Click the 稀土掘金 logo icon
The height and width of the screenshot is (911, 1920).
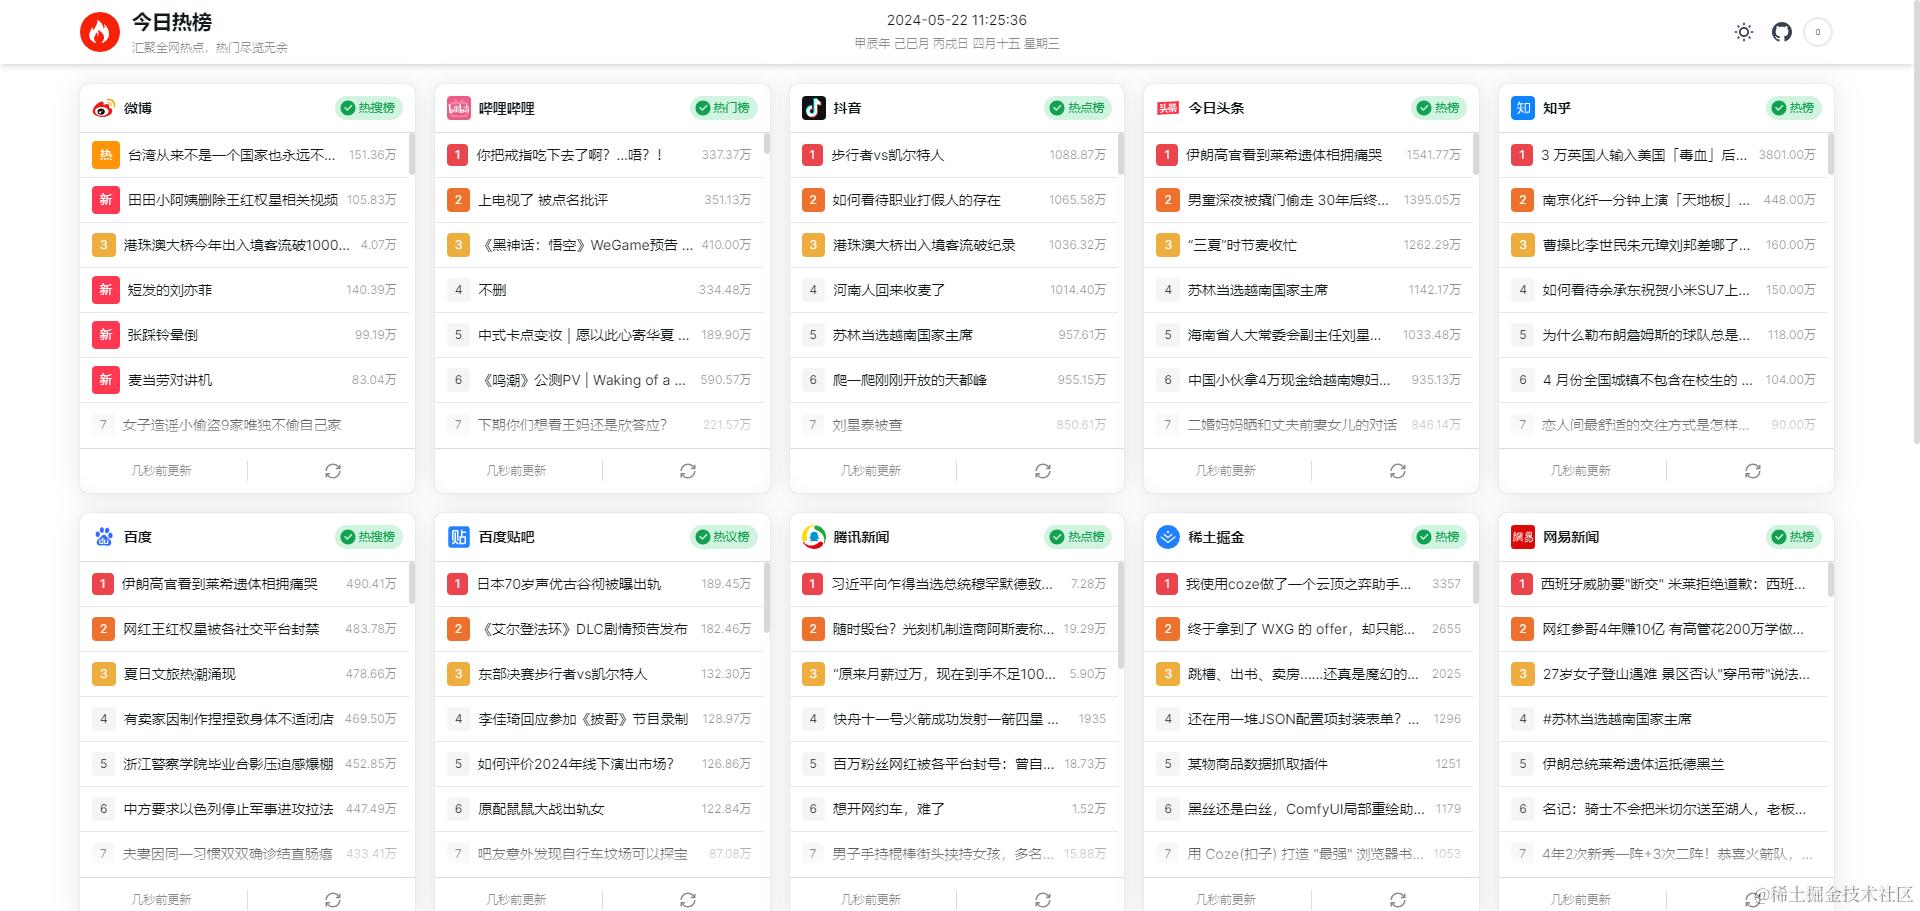[x=1167, y=537]
